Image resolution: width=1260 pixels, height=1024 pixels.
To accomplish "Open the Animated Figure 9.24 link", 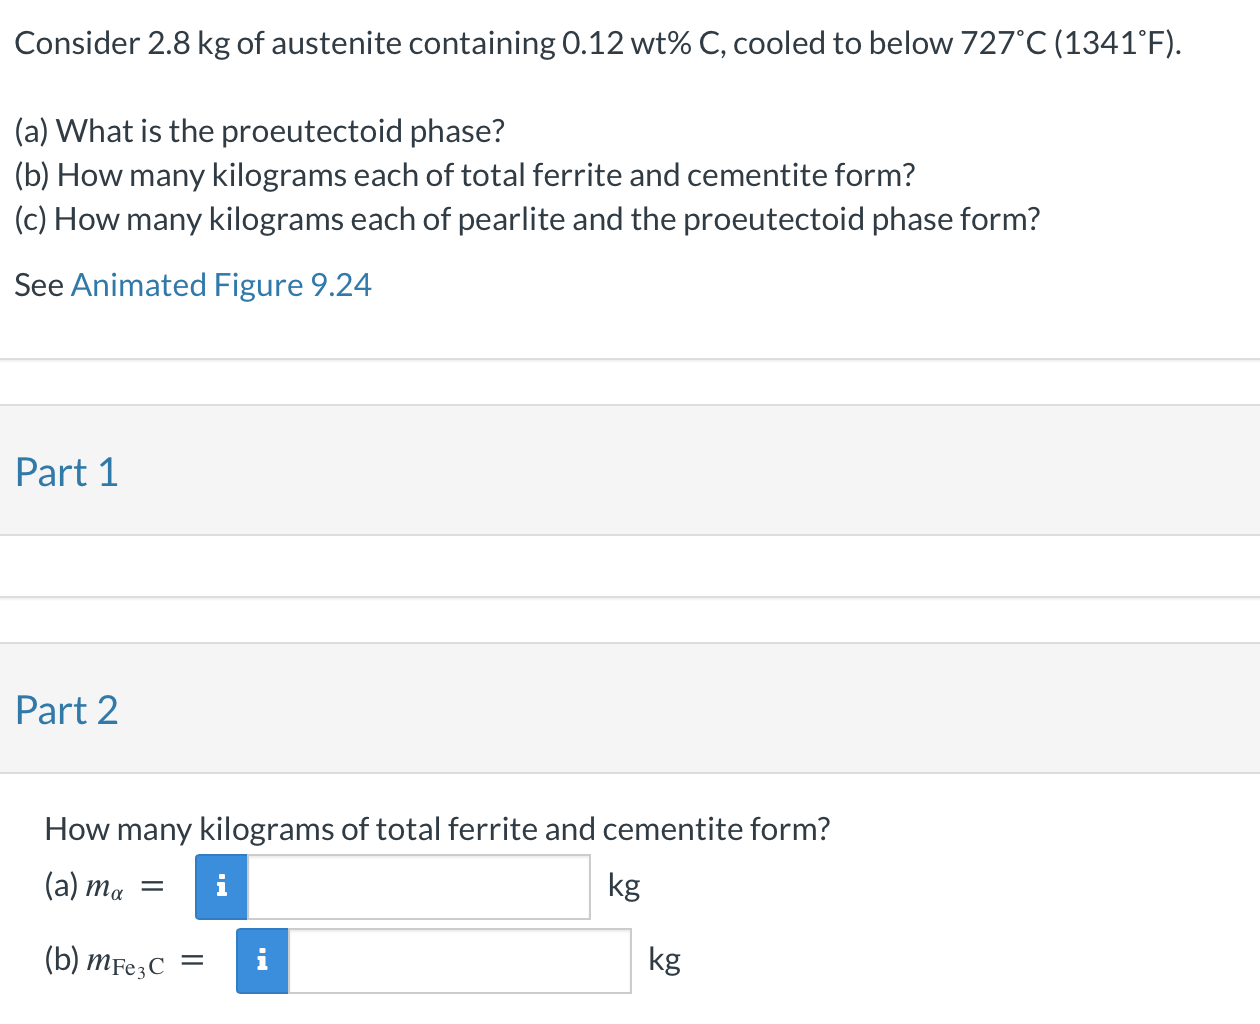I will click(x=221, y=285).
